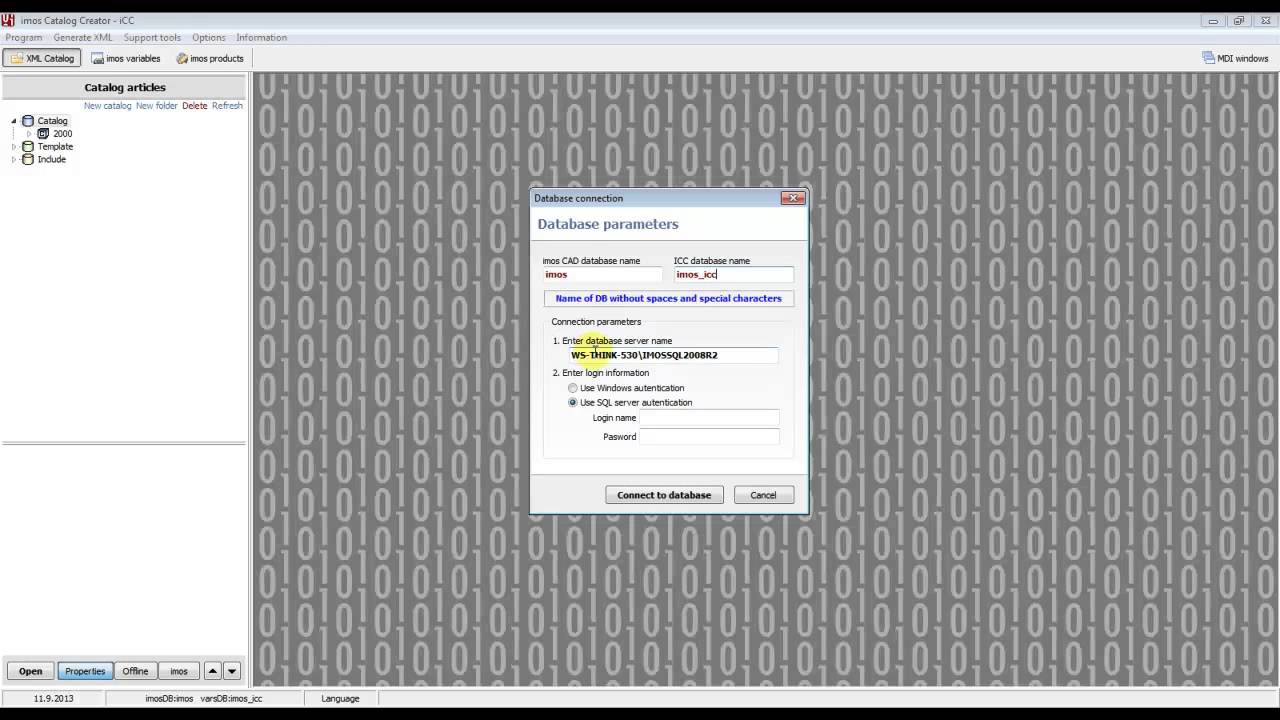Expand the Include tree node
The width and height of the screenshot is (1280, 720).
[15, 160]
